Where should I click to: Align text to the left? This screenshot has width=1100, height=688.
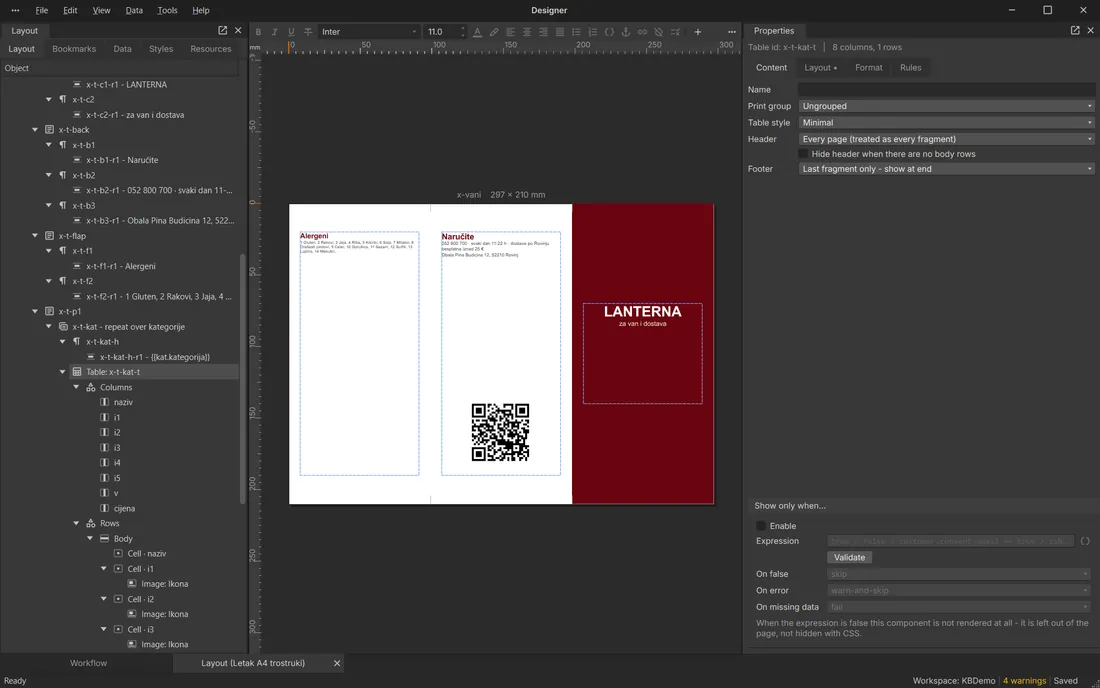pyautogui.click(x=510, y=32)
